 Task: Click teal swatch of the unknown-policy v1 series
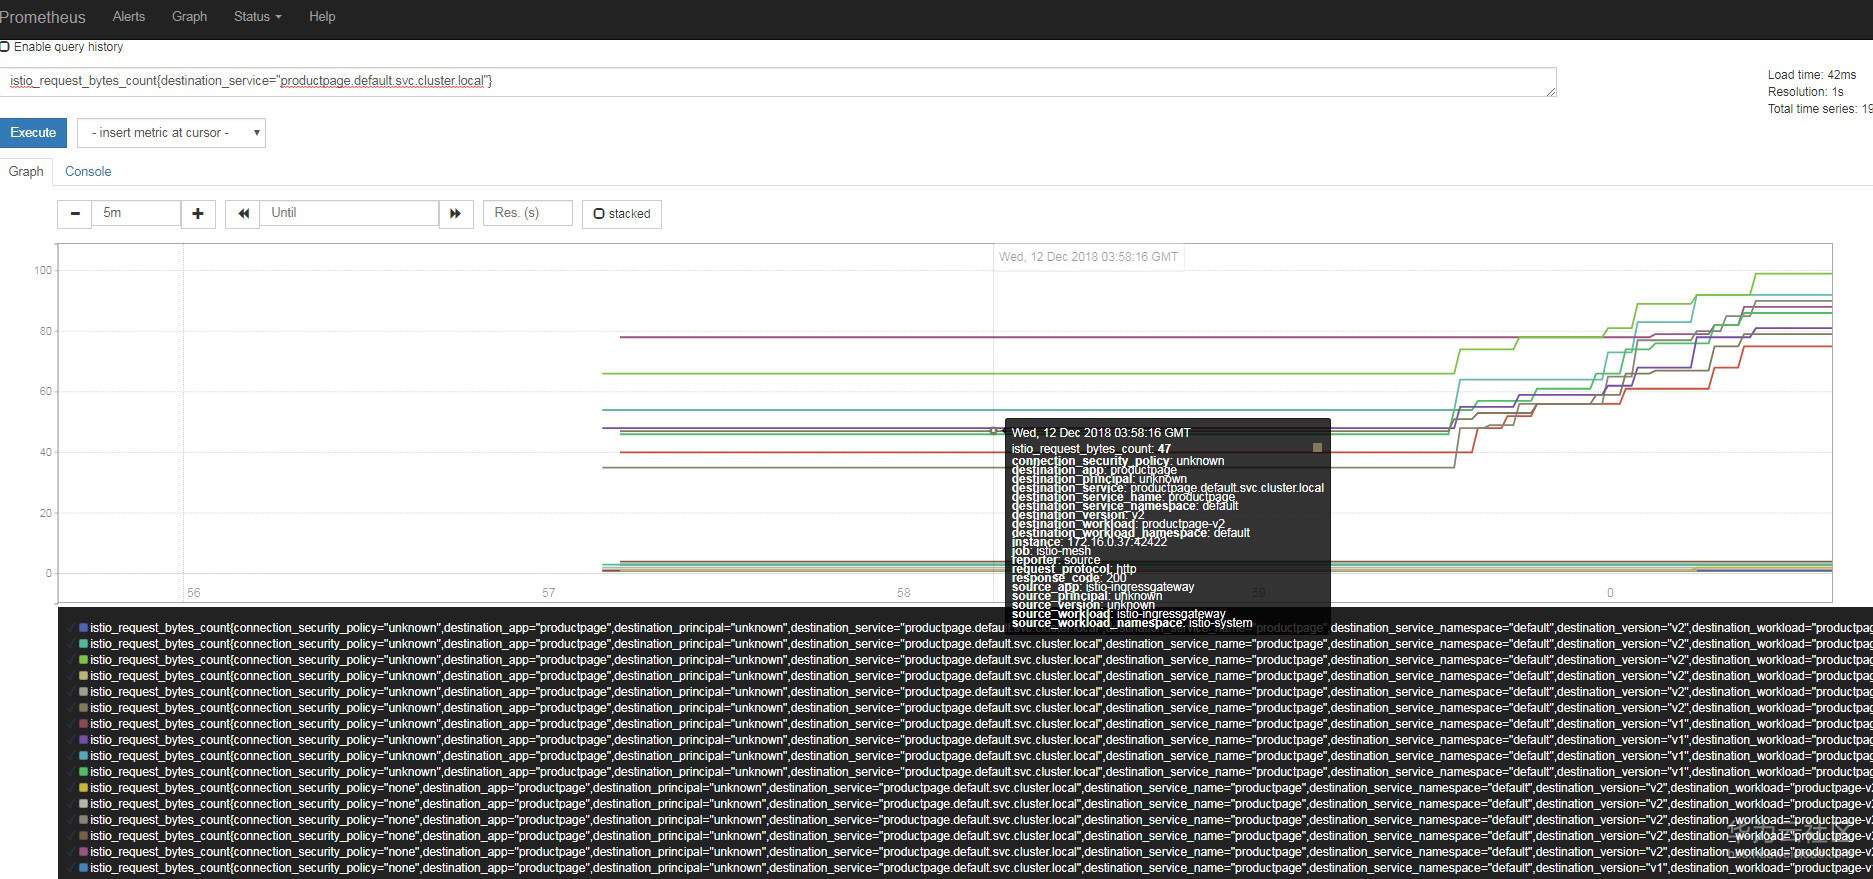[84, 756]
